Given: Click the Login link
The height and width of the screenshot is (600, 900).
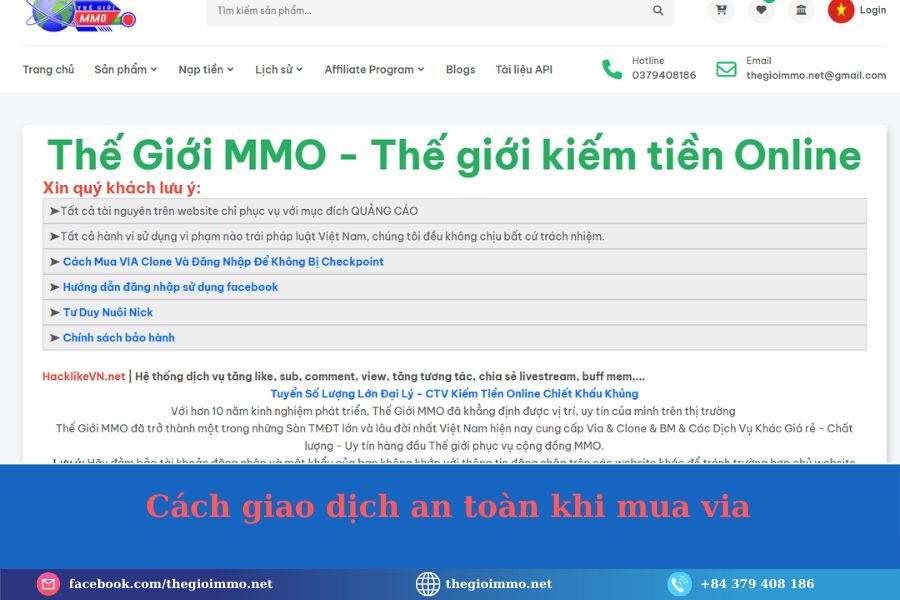Looking at the screenshot, I should 872,10.
